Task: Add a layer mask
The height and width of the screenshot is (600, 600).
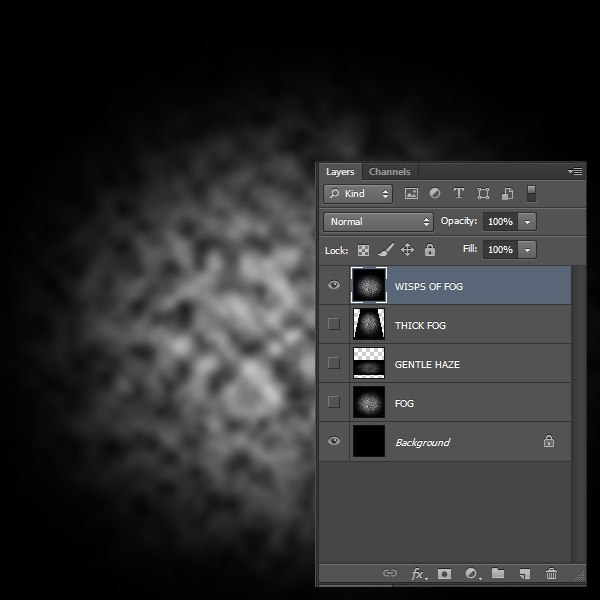Action: click(444, 574)
